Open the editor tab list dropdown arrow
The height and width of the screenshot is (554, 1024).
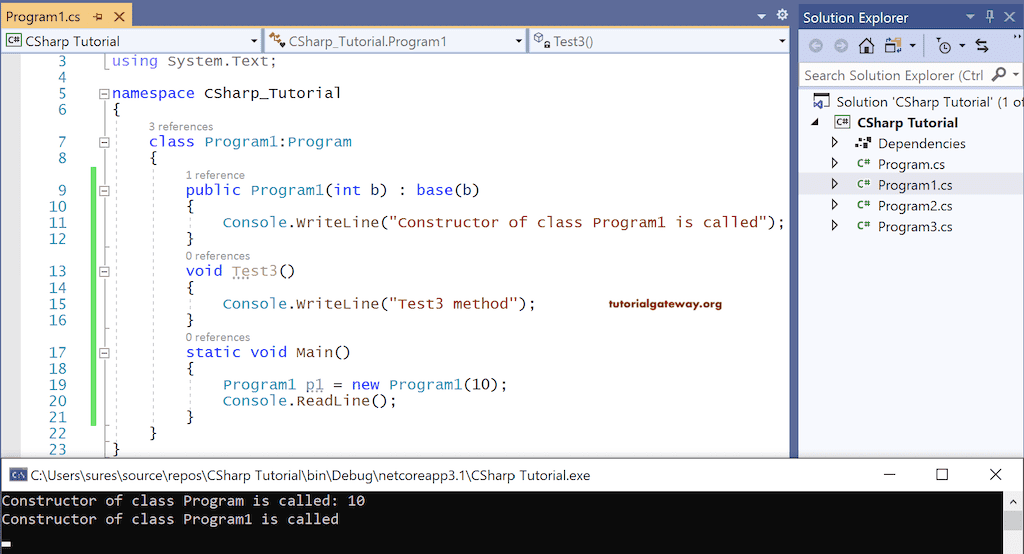pyautogui.click(x=761, y=16)
